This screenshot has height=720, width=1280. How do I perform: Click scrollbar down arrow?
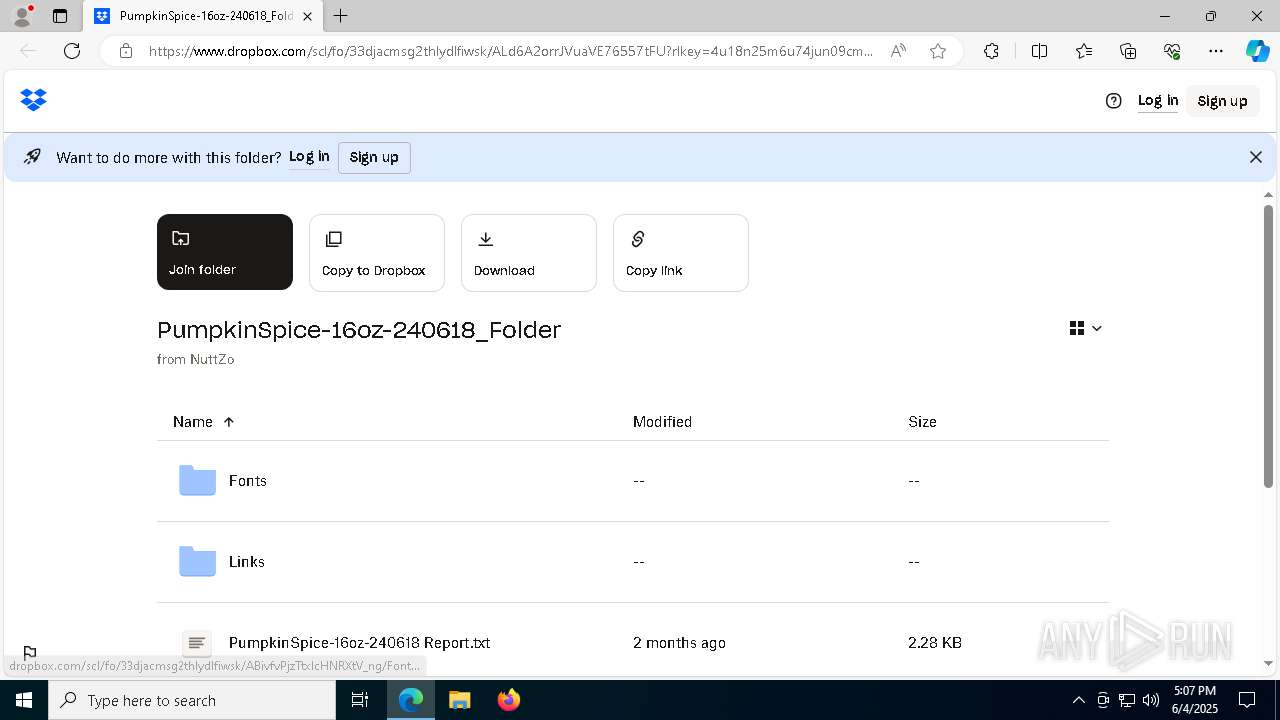[1268, 663]
